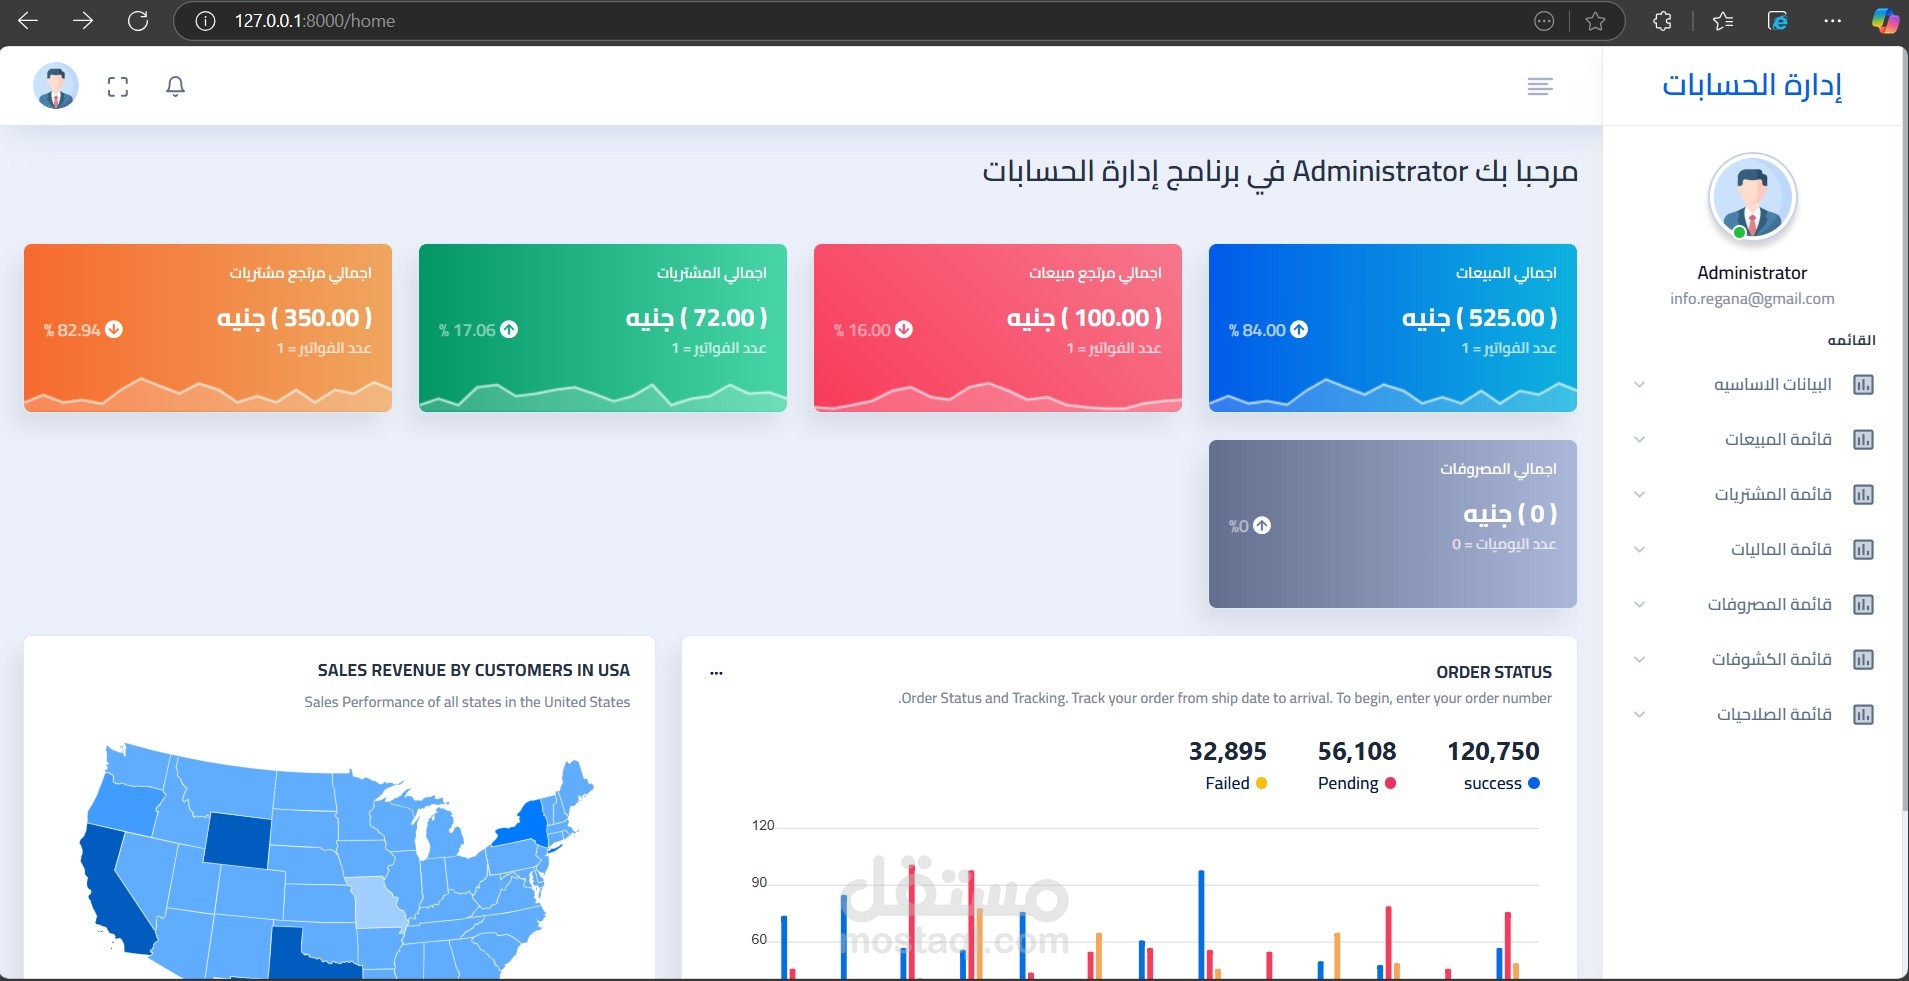Image resolution: width=1909 pixels, height=981 pixels.
Task: Expand chevron for قائمة المبيعات
Action: (x=1639, y=439)
